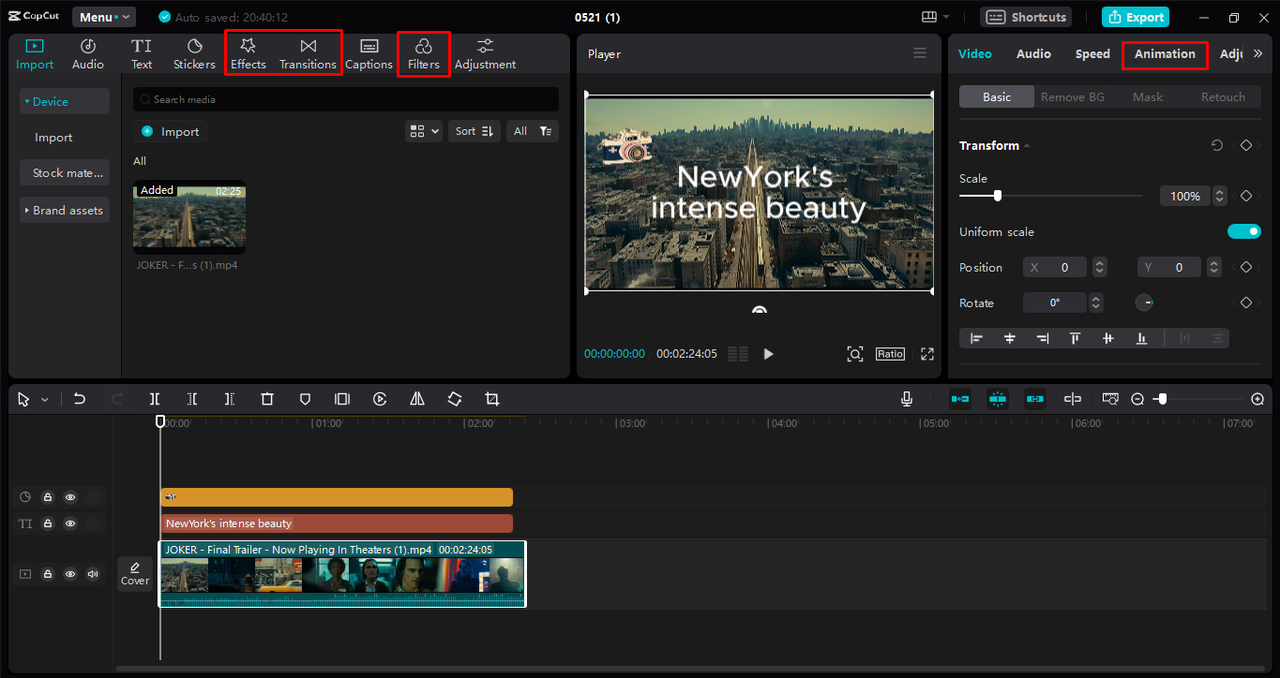The image size is (1280, 678).
Task: Lock the sticker track
Action: tap(47, 497)
